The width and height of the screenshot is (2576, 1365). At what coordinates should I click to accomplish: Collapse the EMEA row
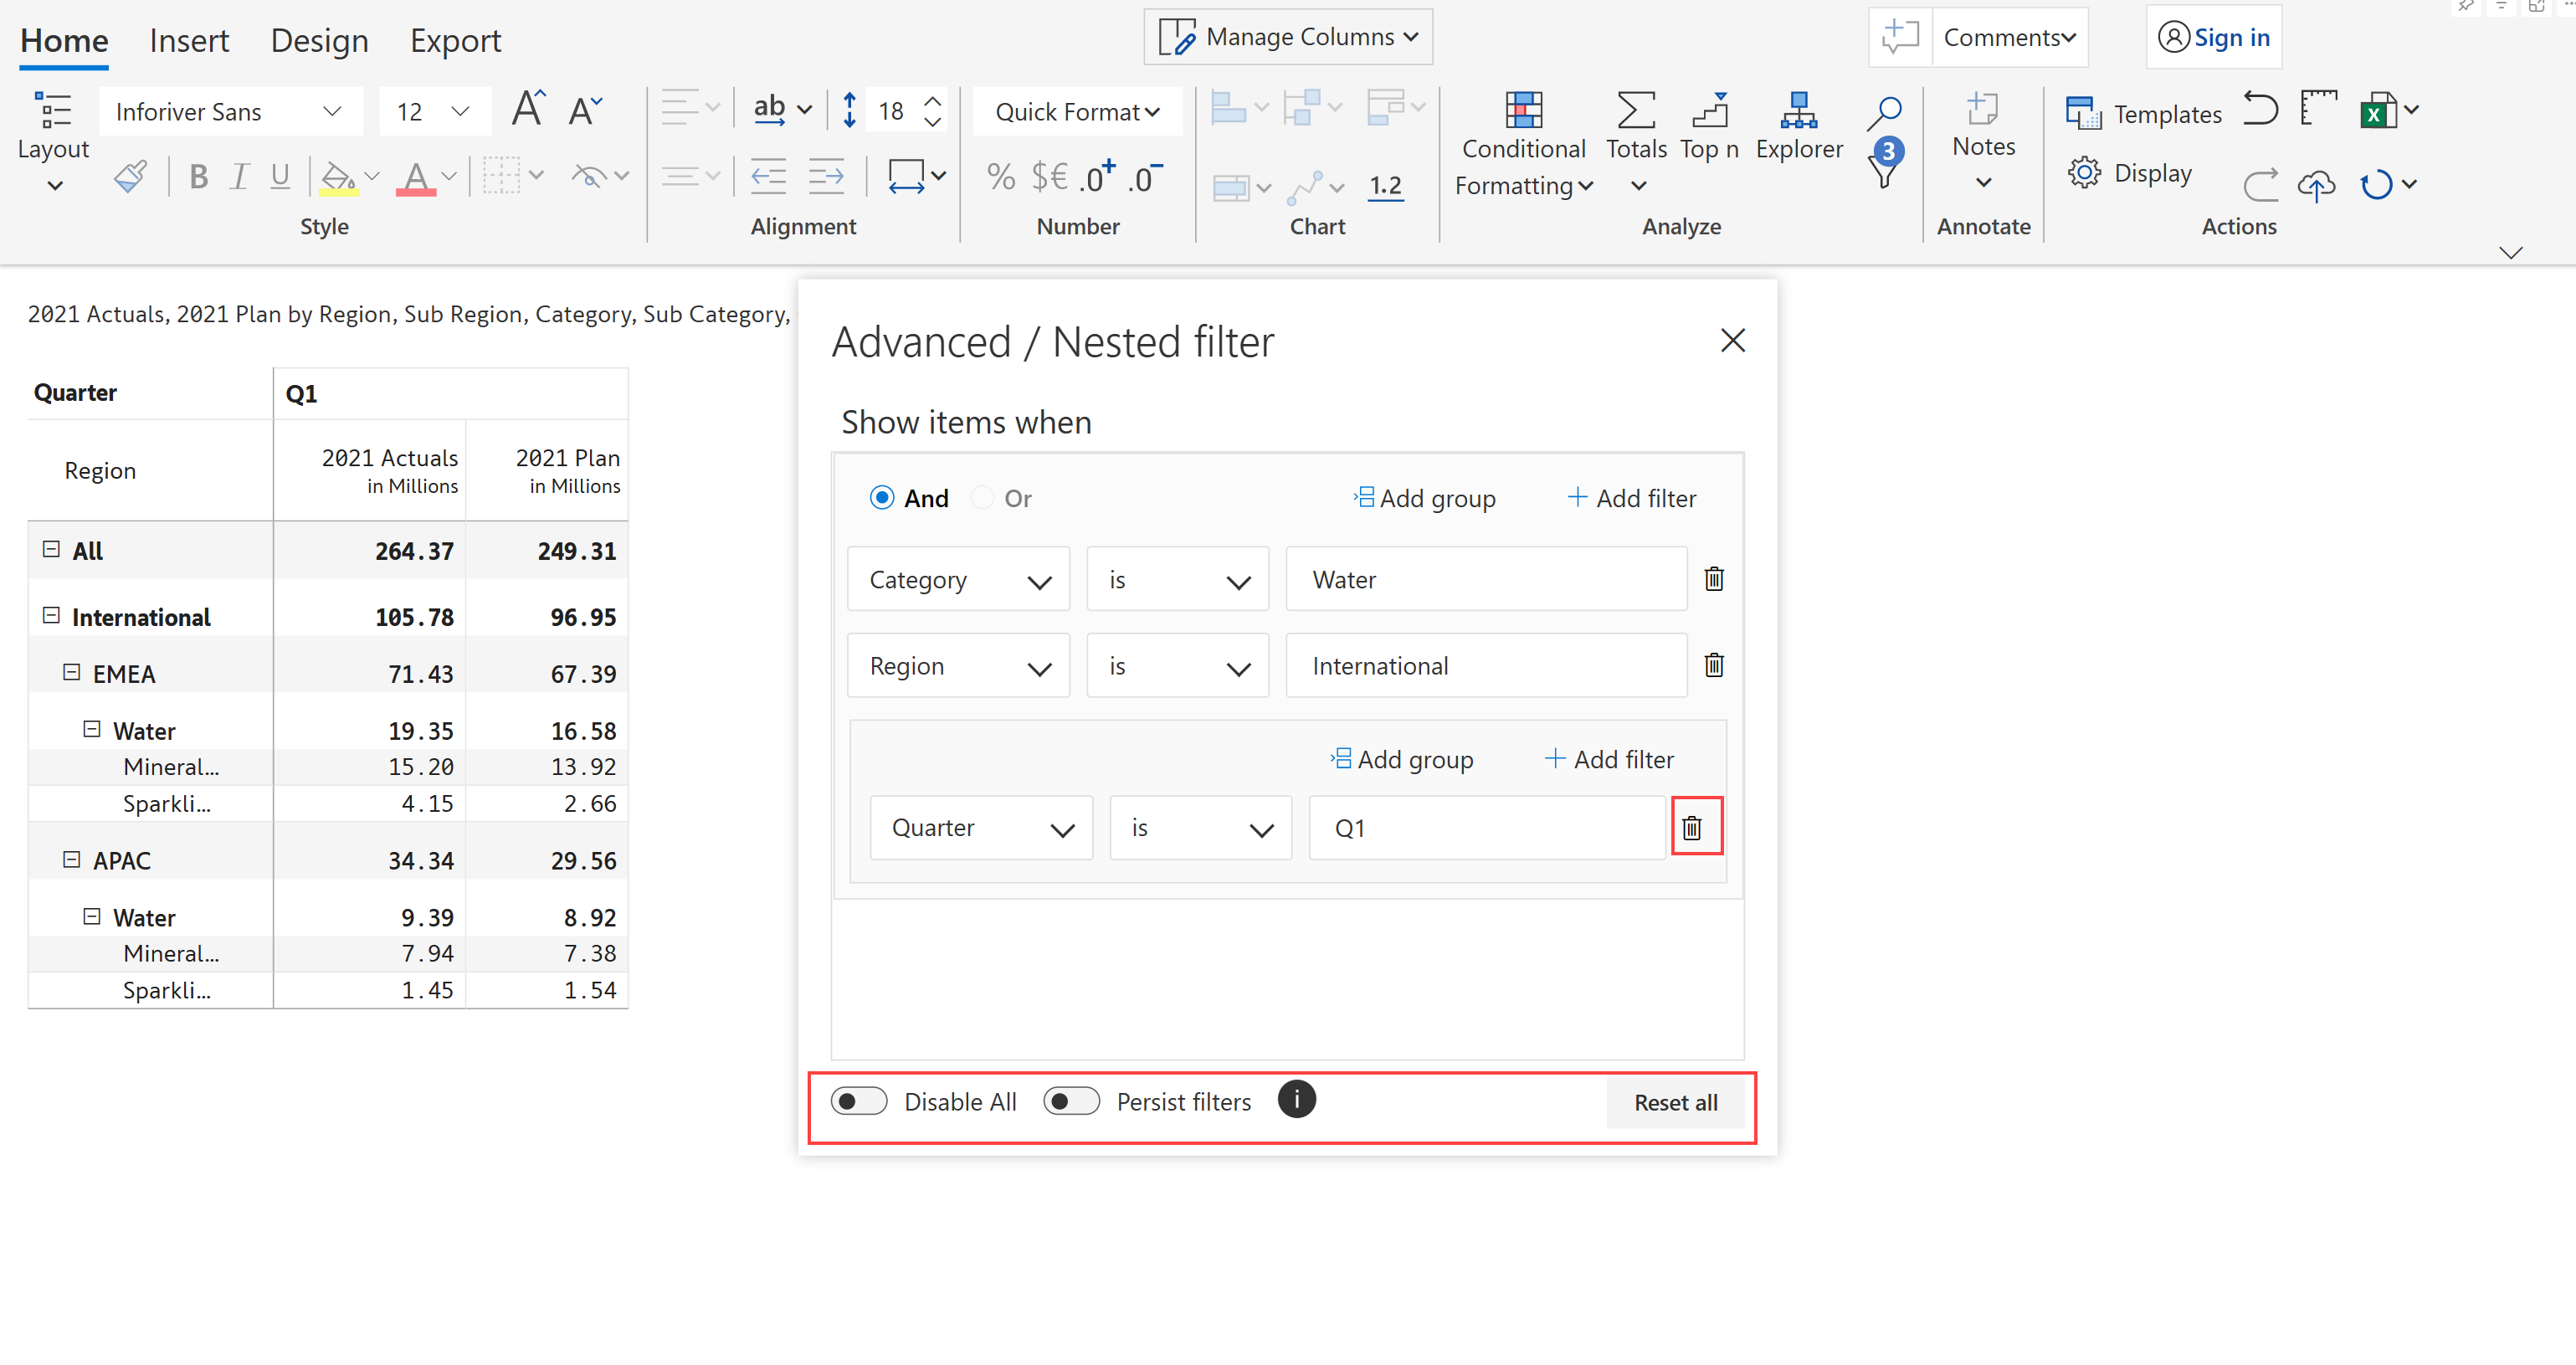[x=72, y=673]
